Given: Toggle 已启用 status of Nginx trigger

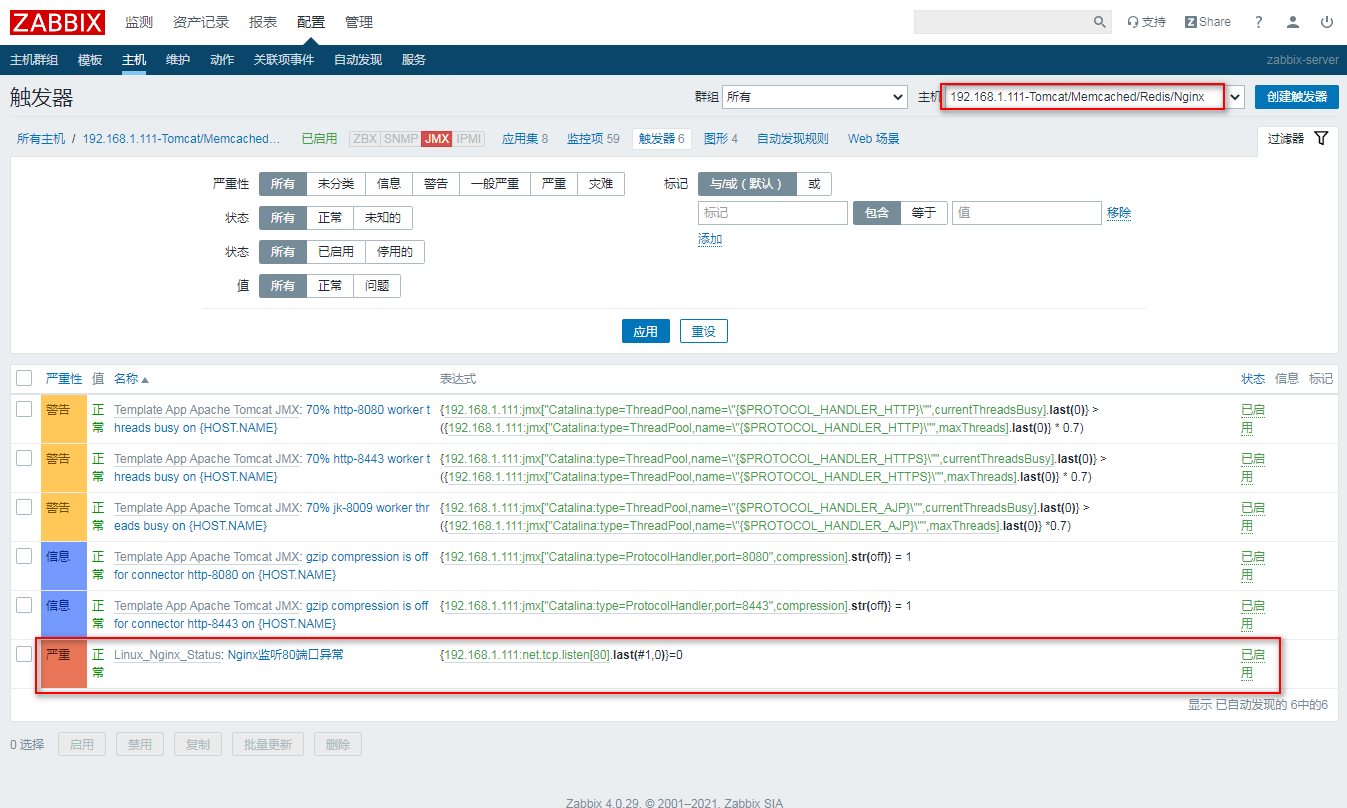Looking at the screenshot, I should [x=1253, y=664].
